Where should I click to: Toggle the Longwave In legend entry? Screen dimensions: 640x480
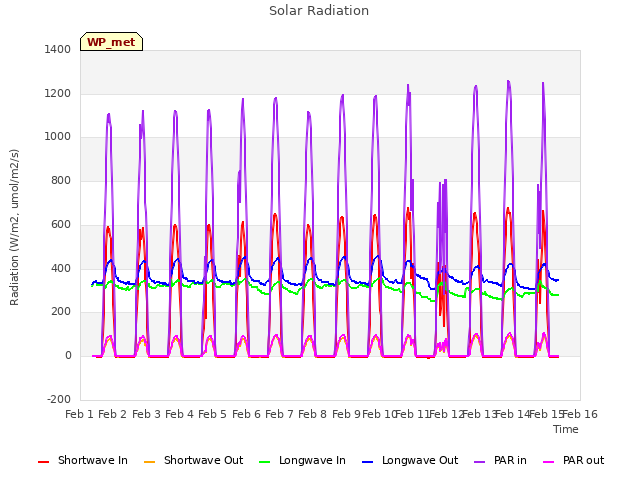302,460
